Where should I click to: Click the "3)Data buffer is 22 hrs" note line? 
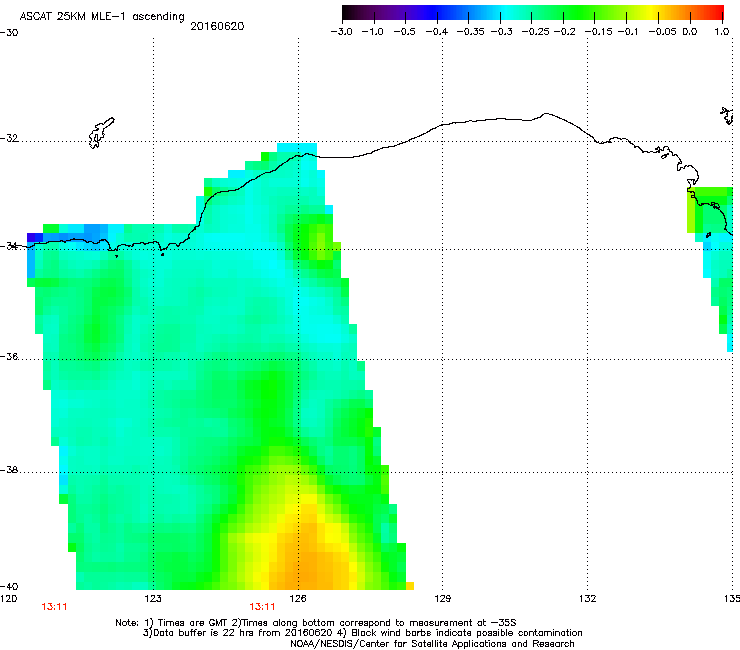tap(362, 633)
